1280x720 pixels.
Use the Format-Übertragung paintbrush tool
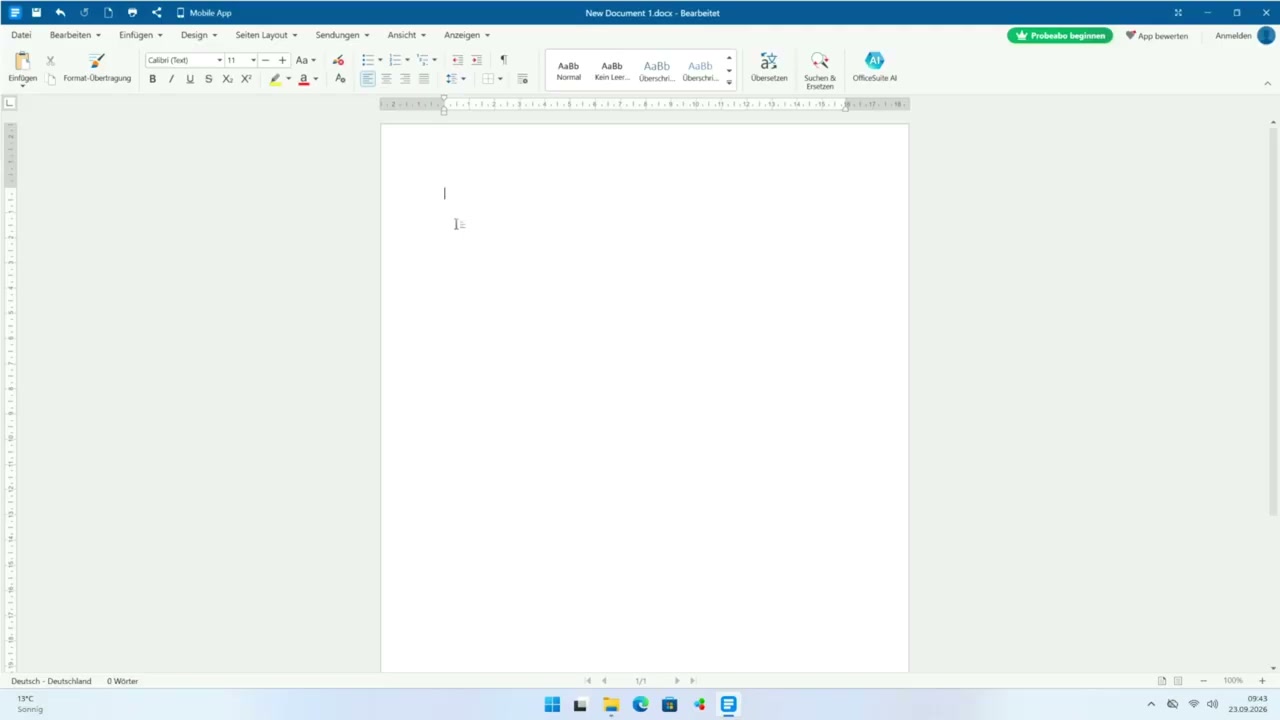(97, 68)
